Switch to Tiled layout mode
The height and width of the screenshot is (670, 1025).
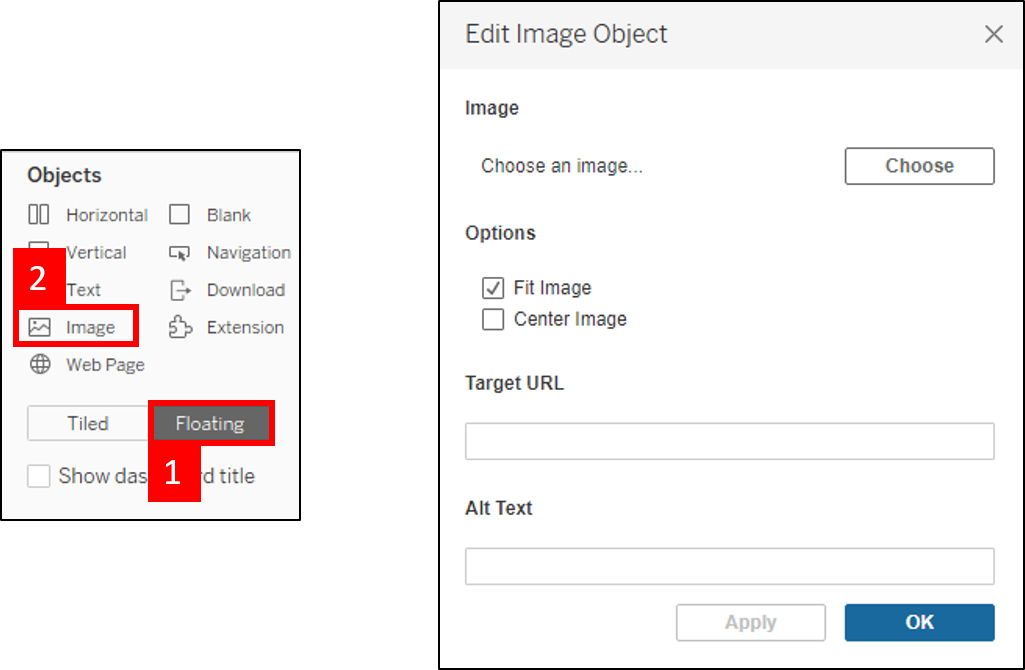[x=88, y=424]
